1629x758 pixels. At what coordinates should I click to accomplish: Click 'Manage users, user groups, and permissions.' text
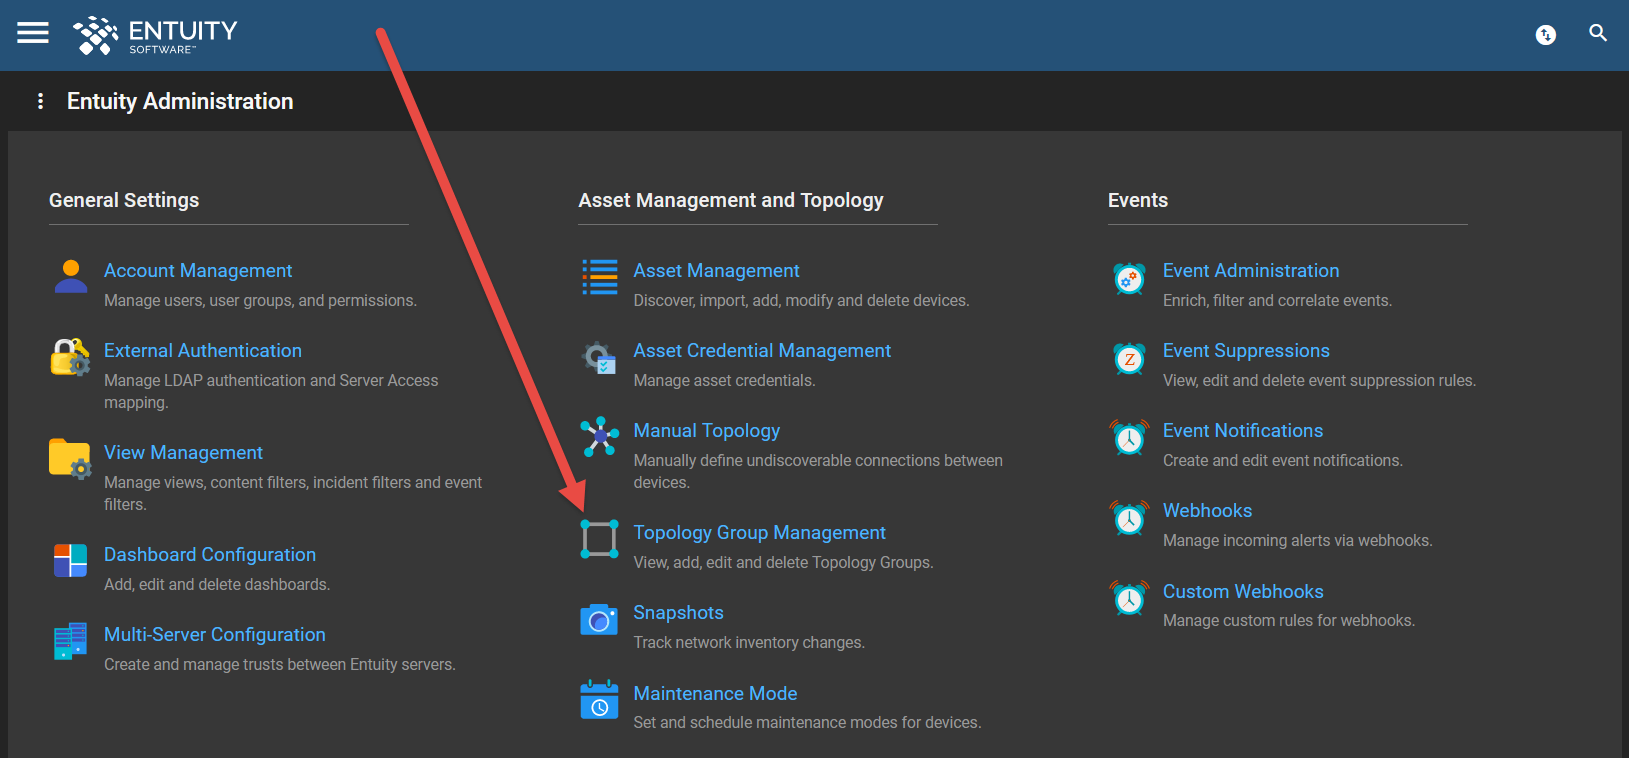coord(261,301)
